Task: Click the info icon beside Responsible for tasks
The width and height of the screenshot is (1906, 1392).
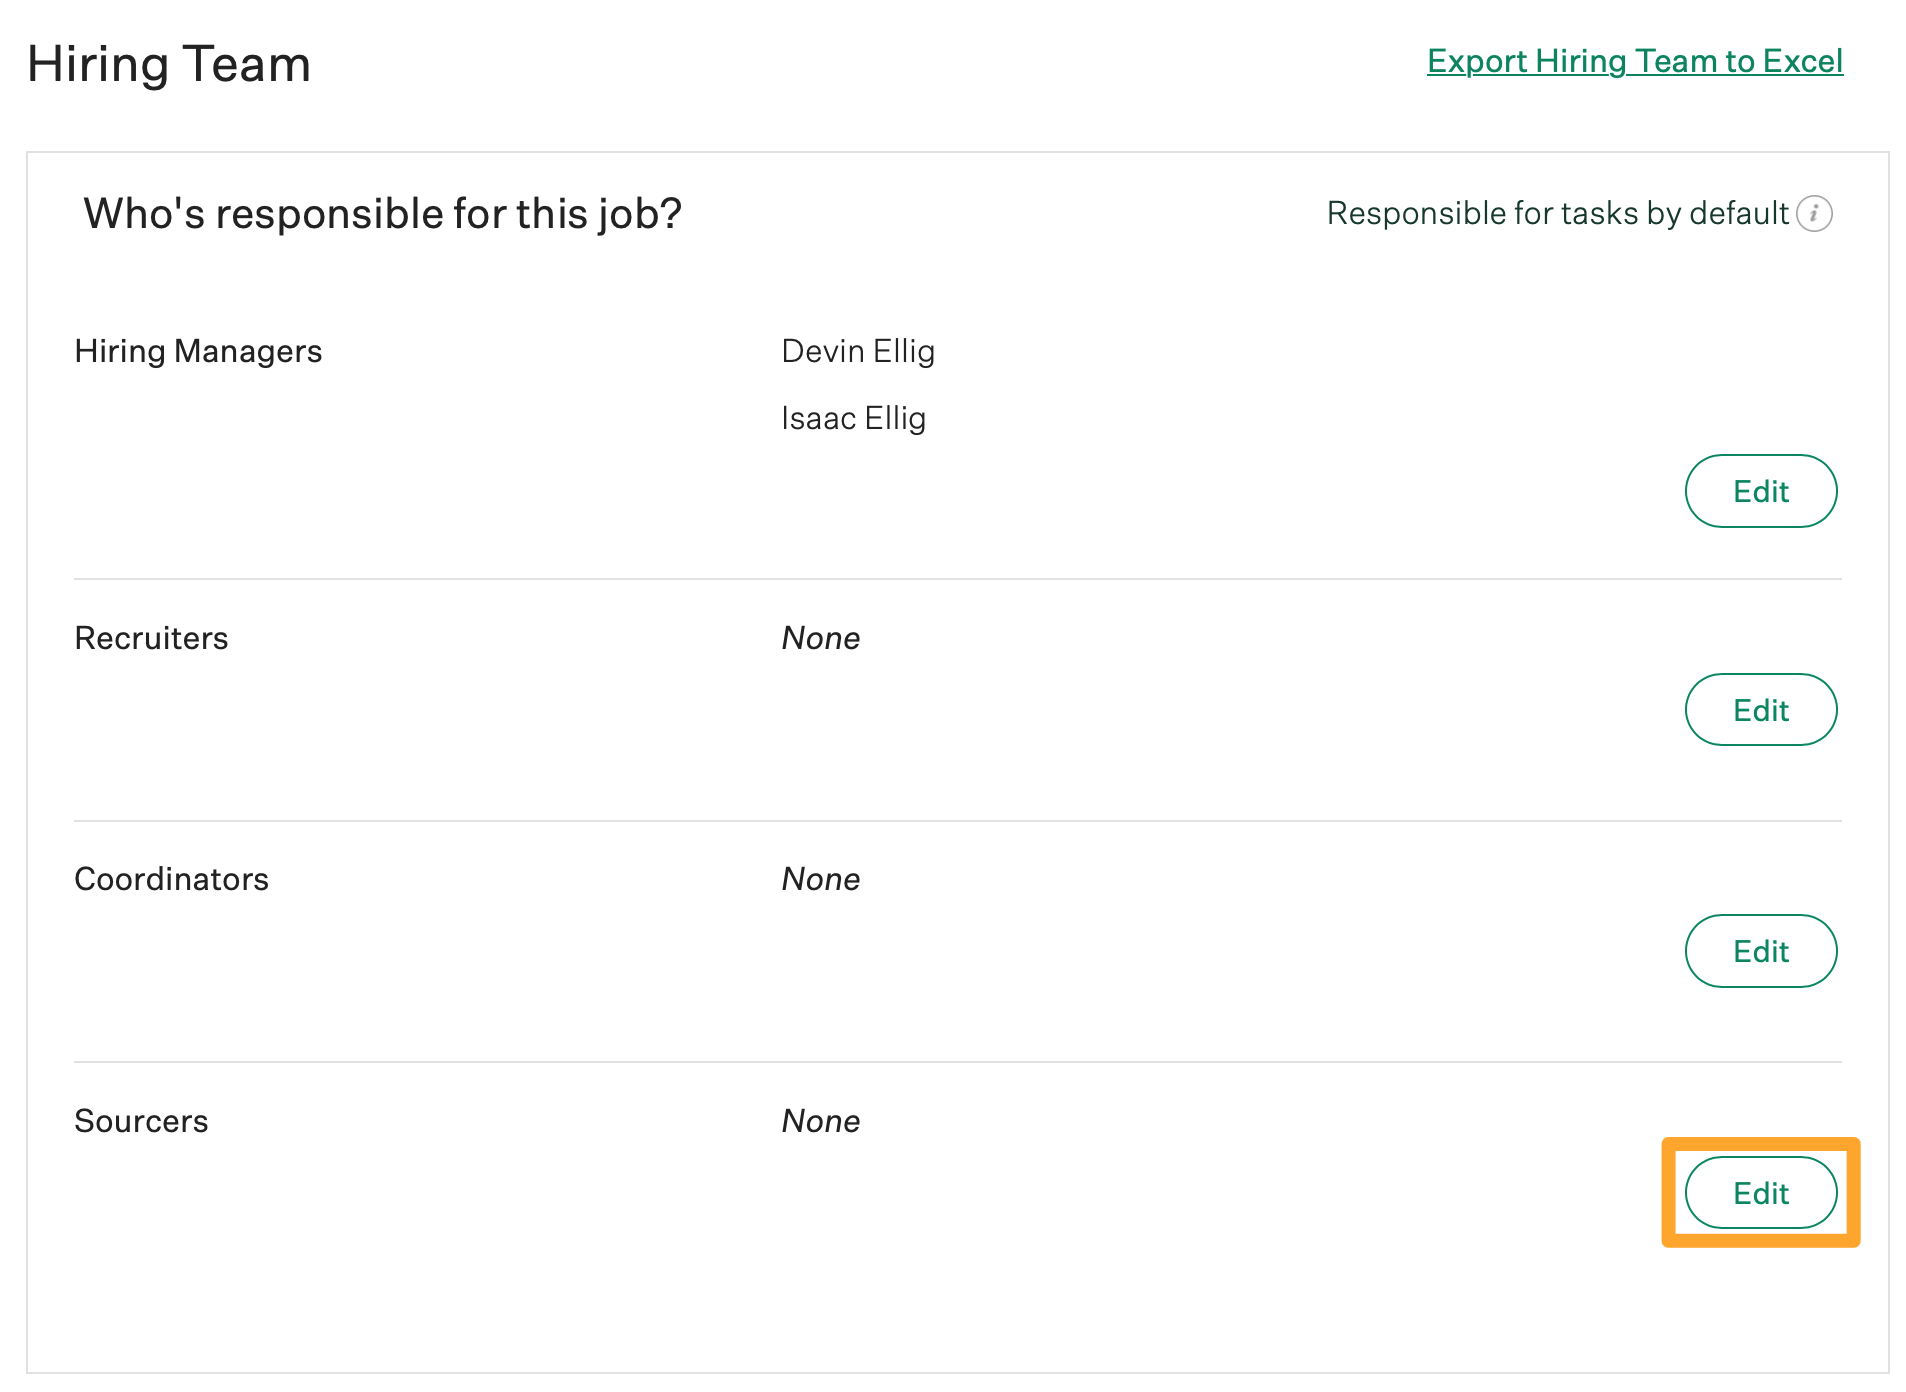Action: pos(1814,213)
